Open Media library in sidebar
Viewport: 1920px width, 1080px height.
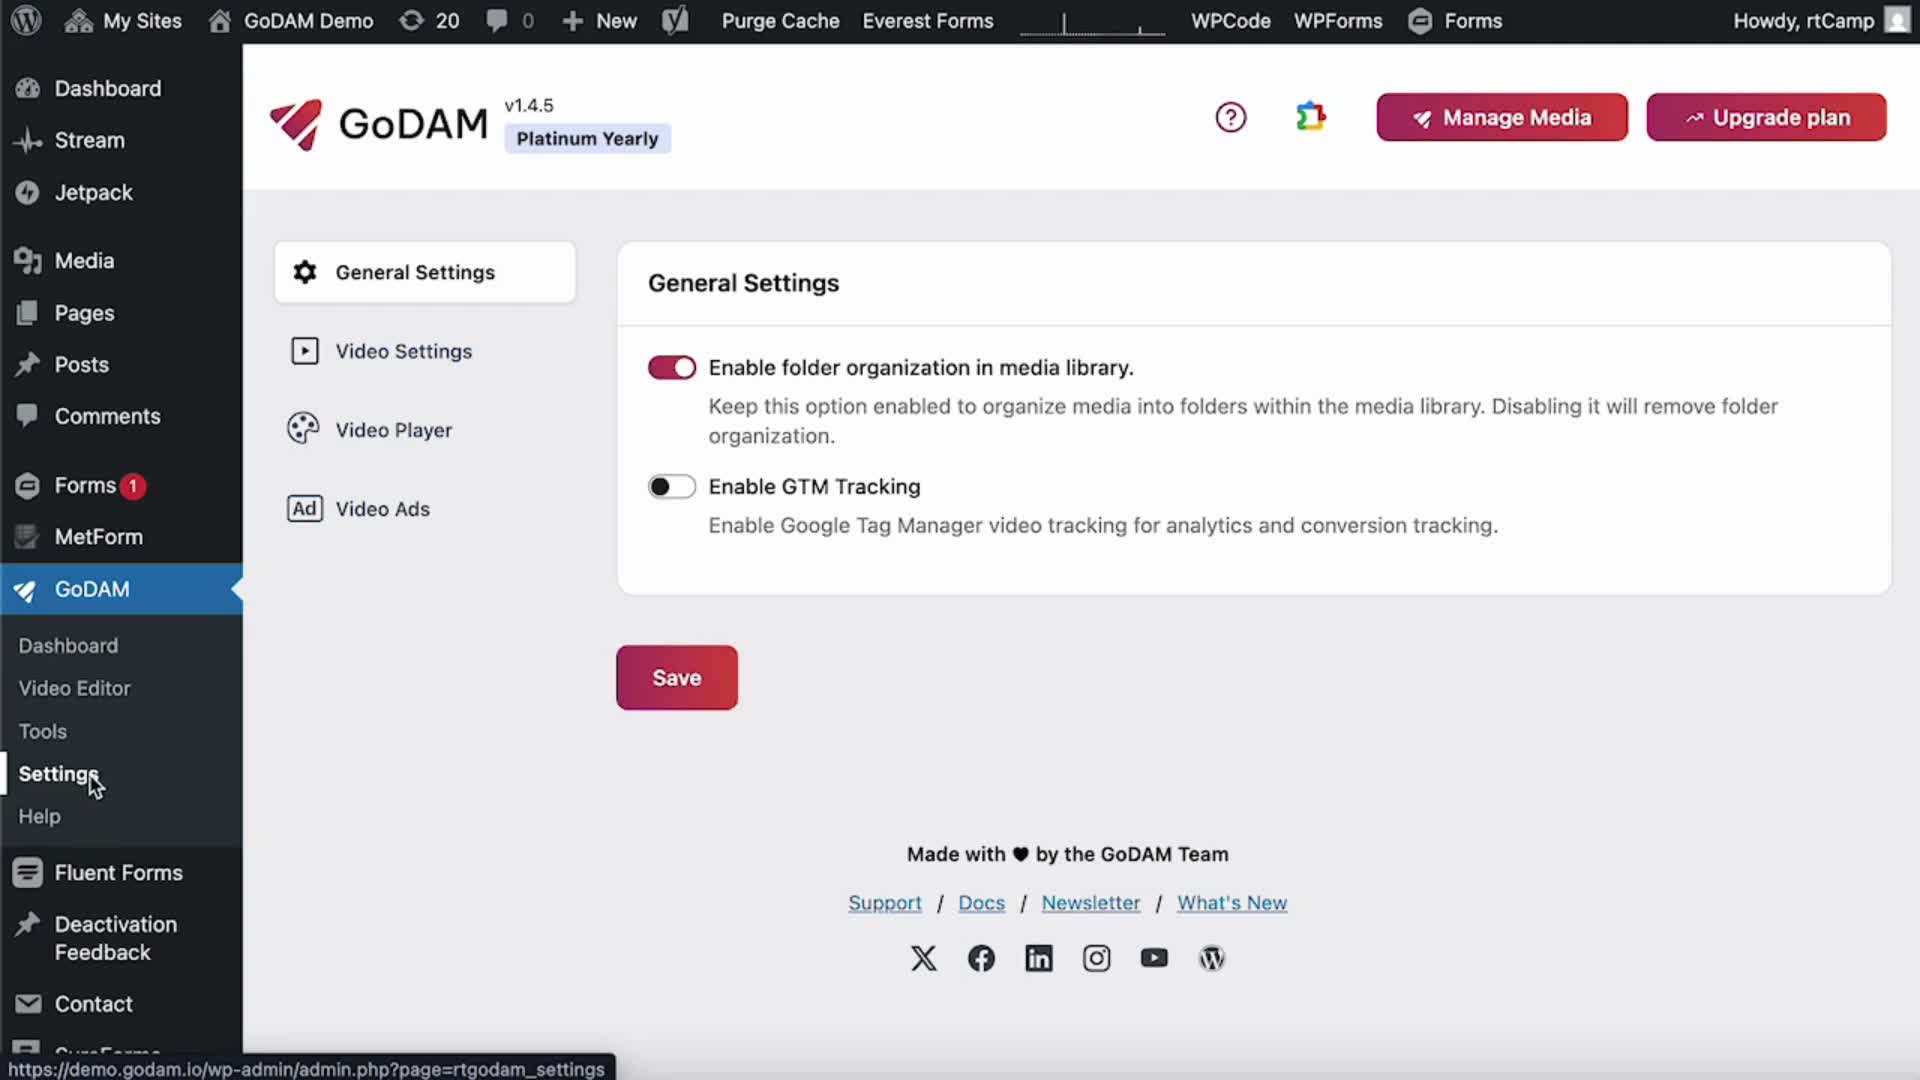pyautogui.click(x=84, y=260)
